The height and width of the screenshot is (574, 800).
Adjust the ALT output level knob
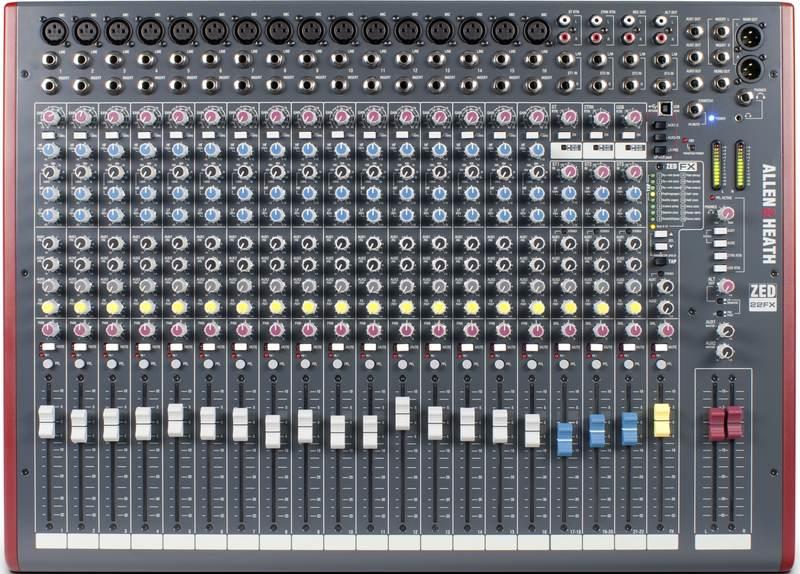point(726,286)
